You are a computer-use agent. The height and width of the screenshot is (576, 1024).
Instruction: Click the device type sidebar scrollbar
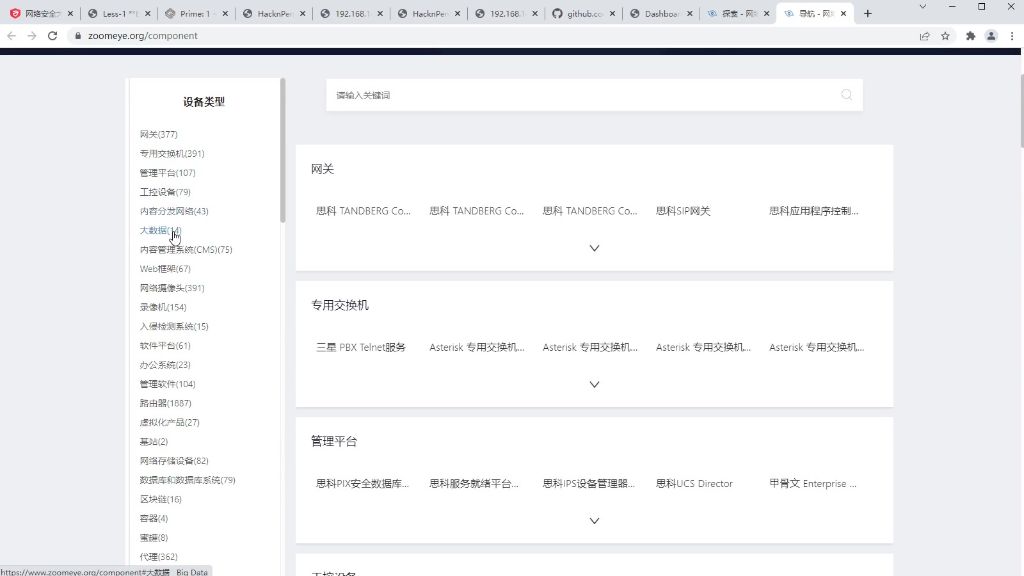283,151
